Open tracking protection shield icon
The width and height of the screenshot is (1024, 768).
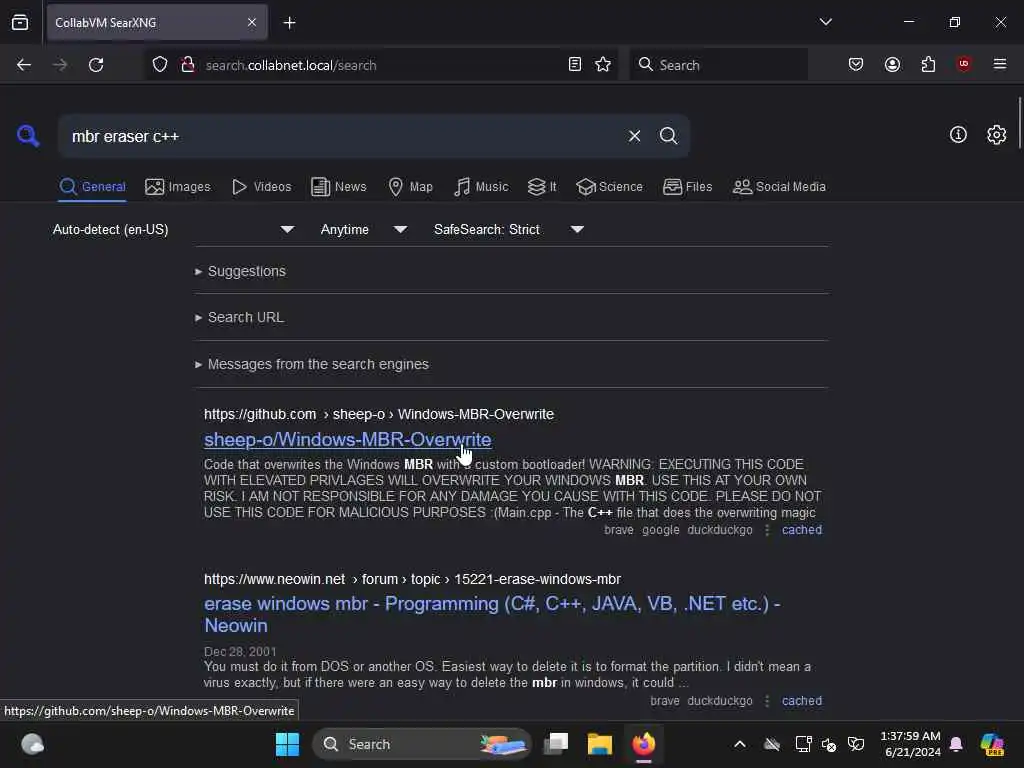(160, 65)
